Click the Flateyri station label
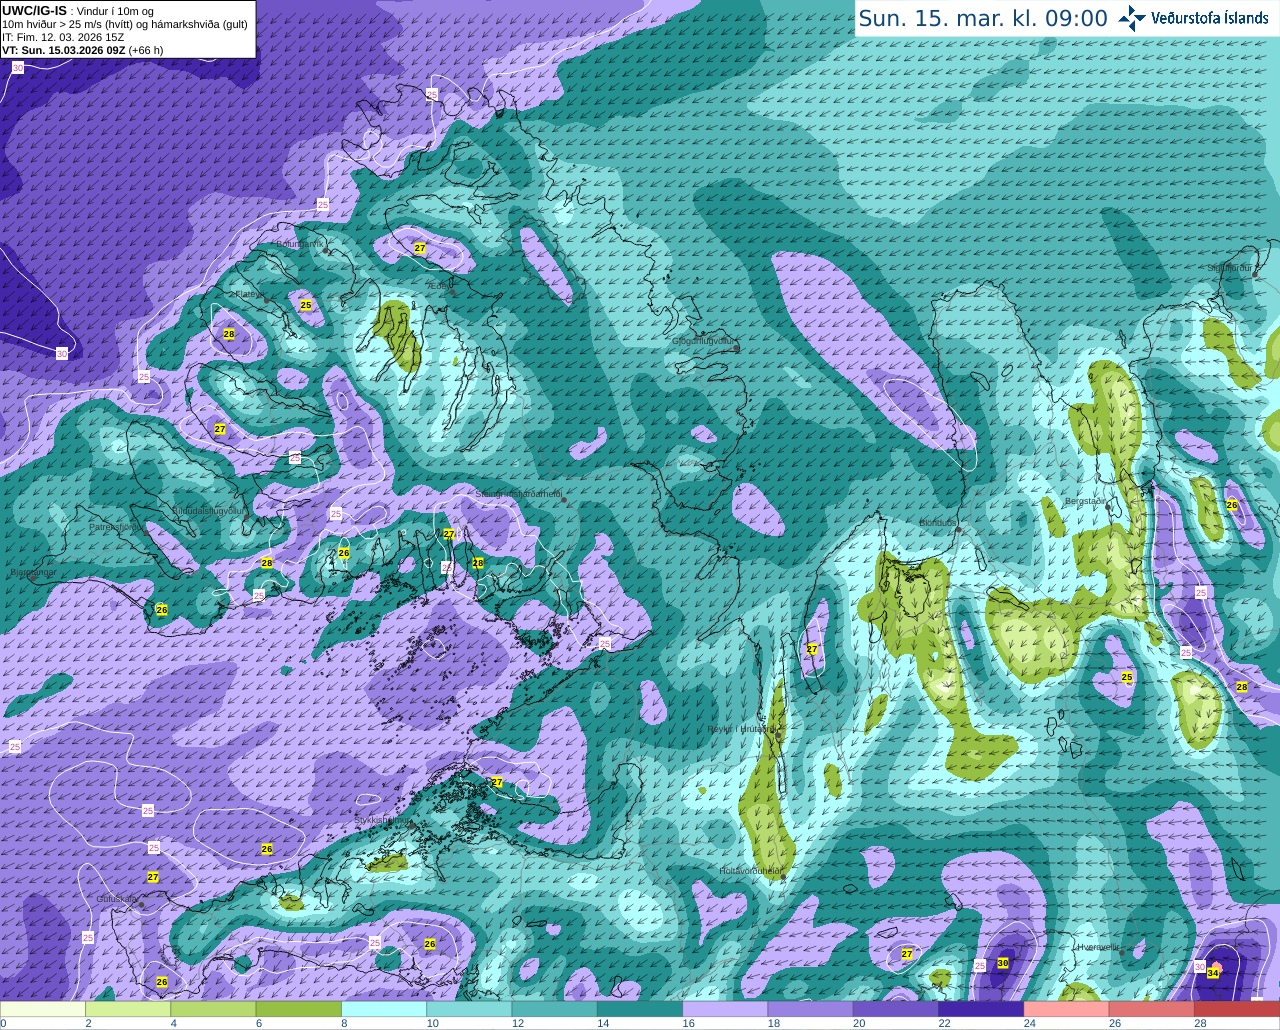The image size is (1280, 1030). click(247, 294)
